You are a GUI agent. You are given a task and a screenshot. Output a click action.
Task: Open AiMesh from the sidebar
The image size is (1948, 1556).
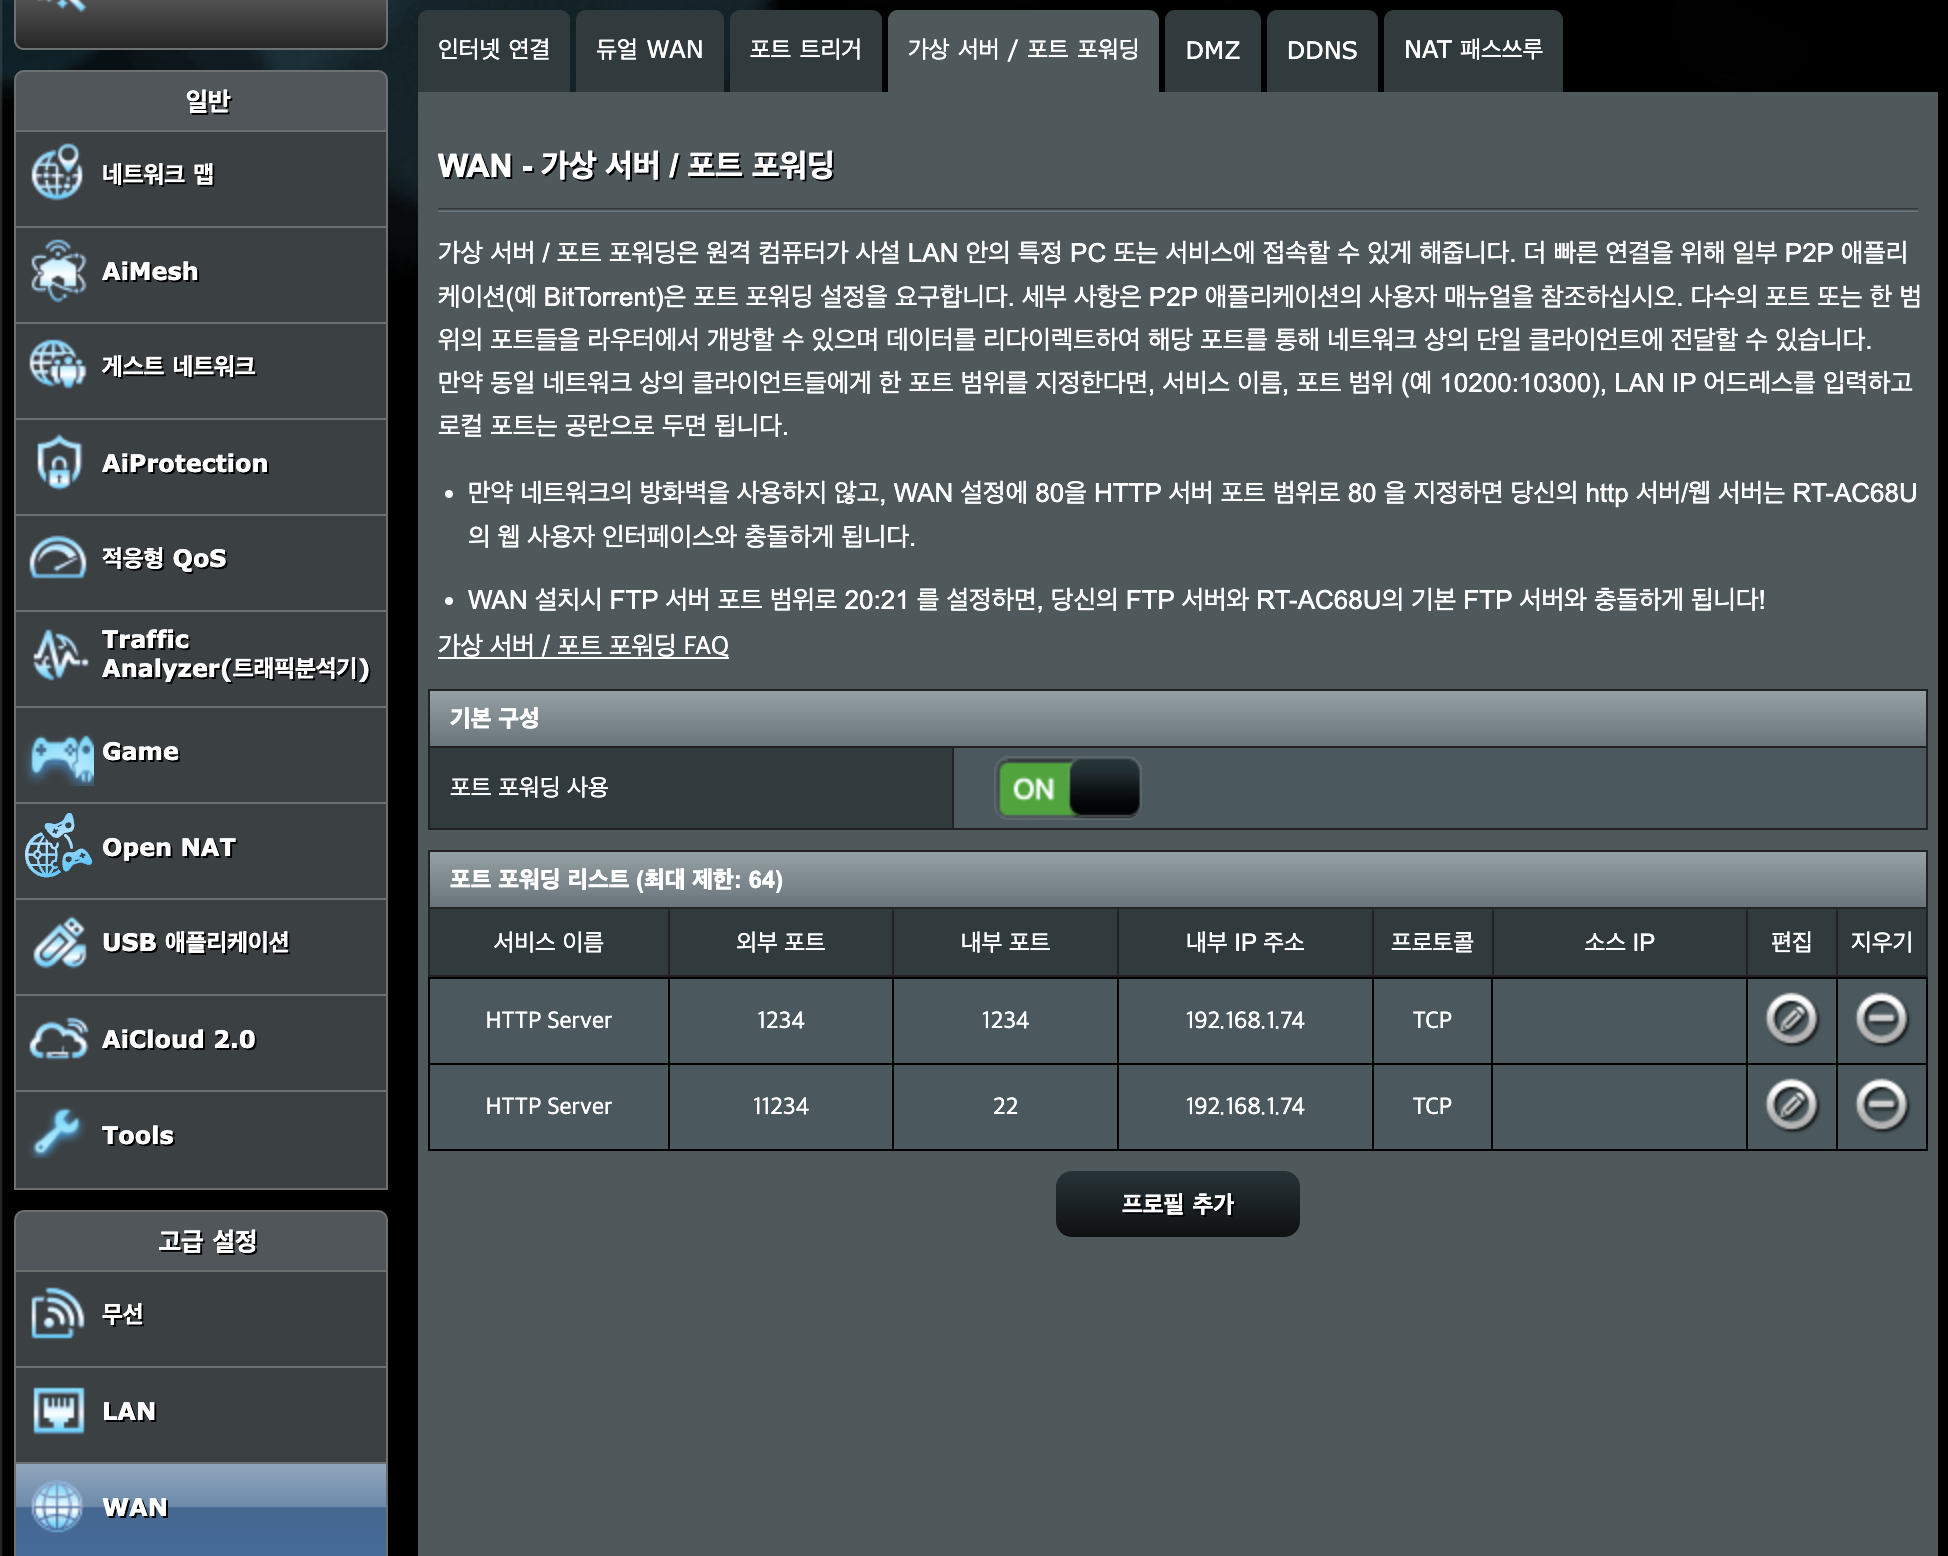click(x=150, y=271)
